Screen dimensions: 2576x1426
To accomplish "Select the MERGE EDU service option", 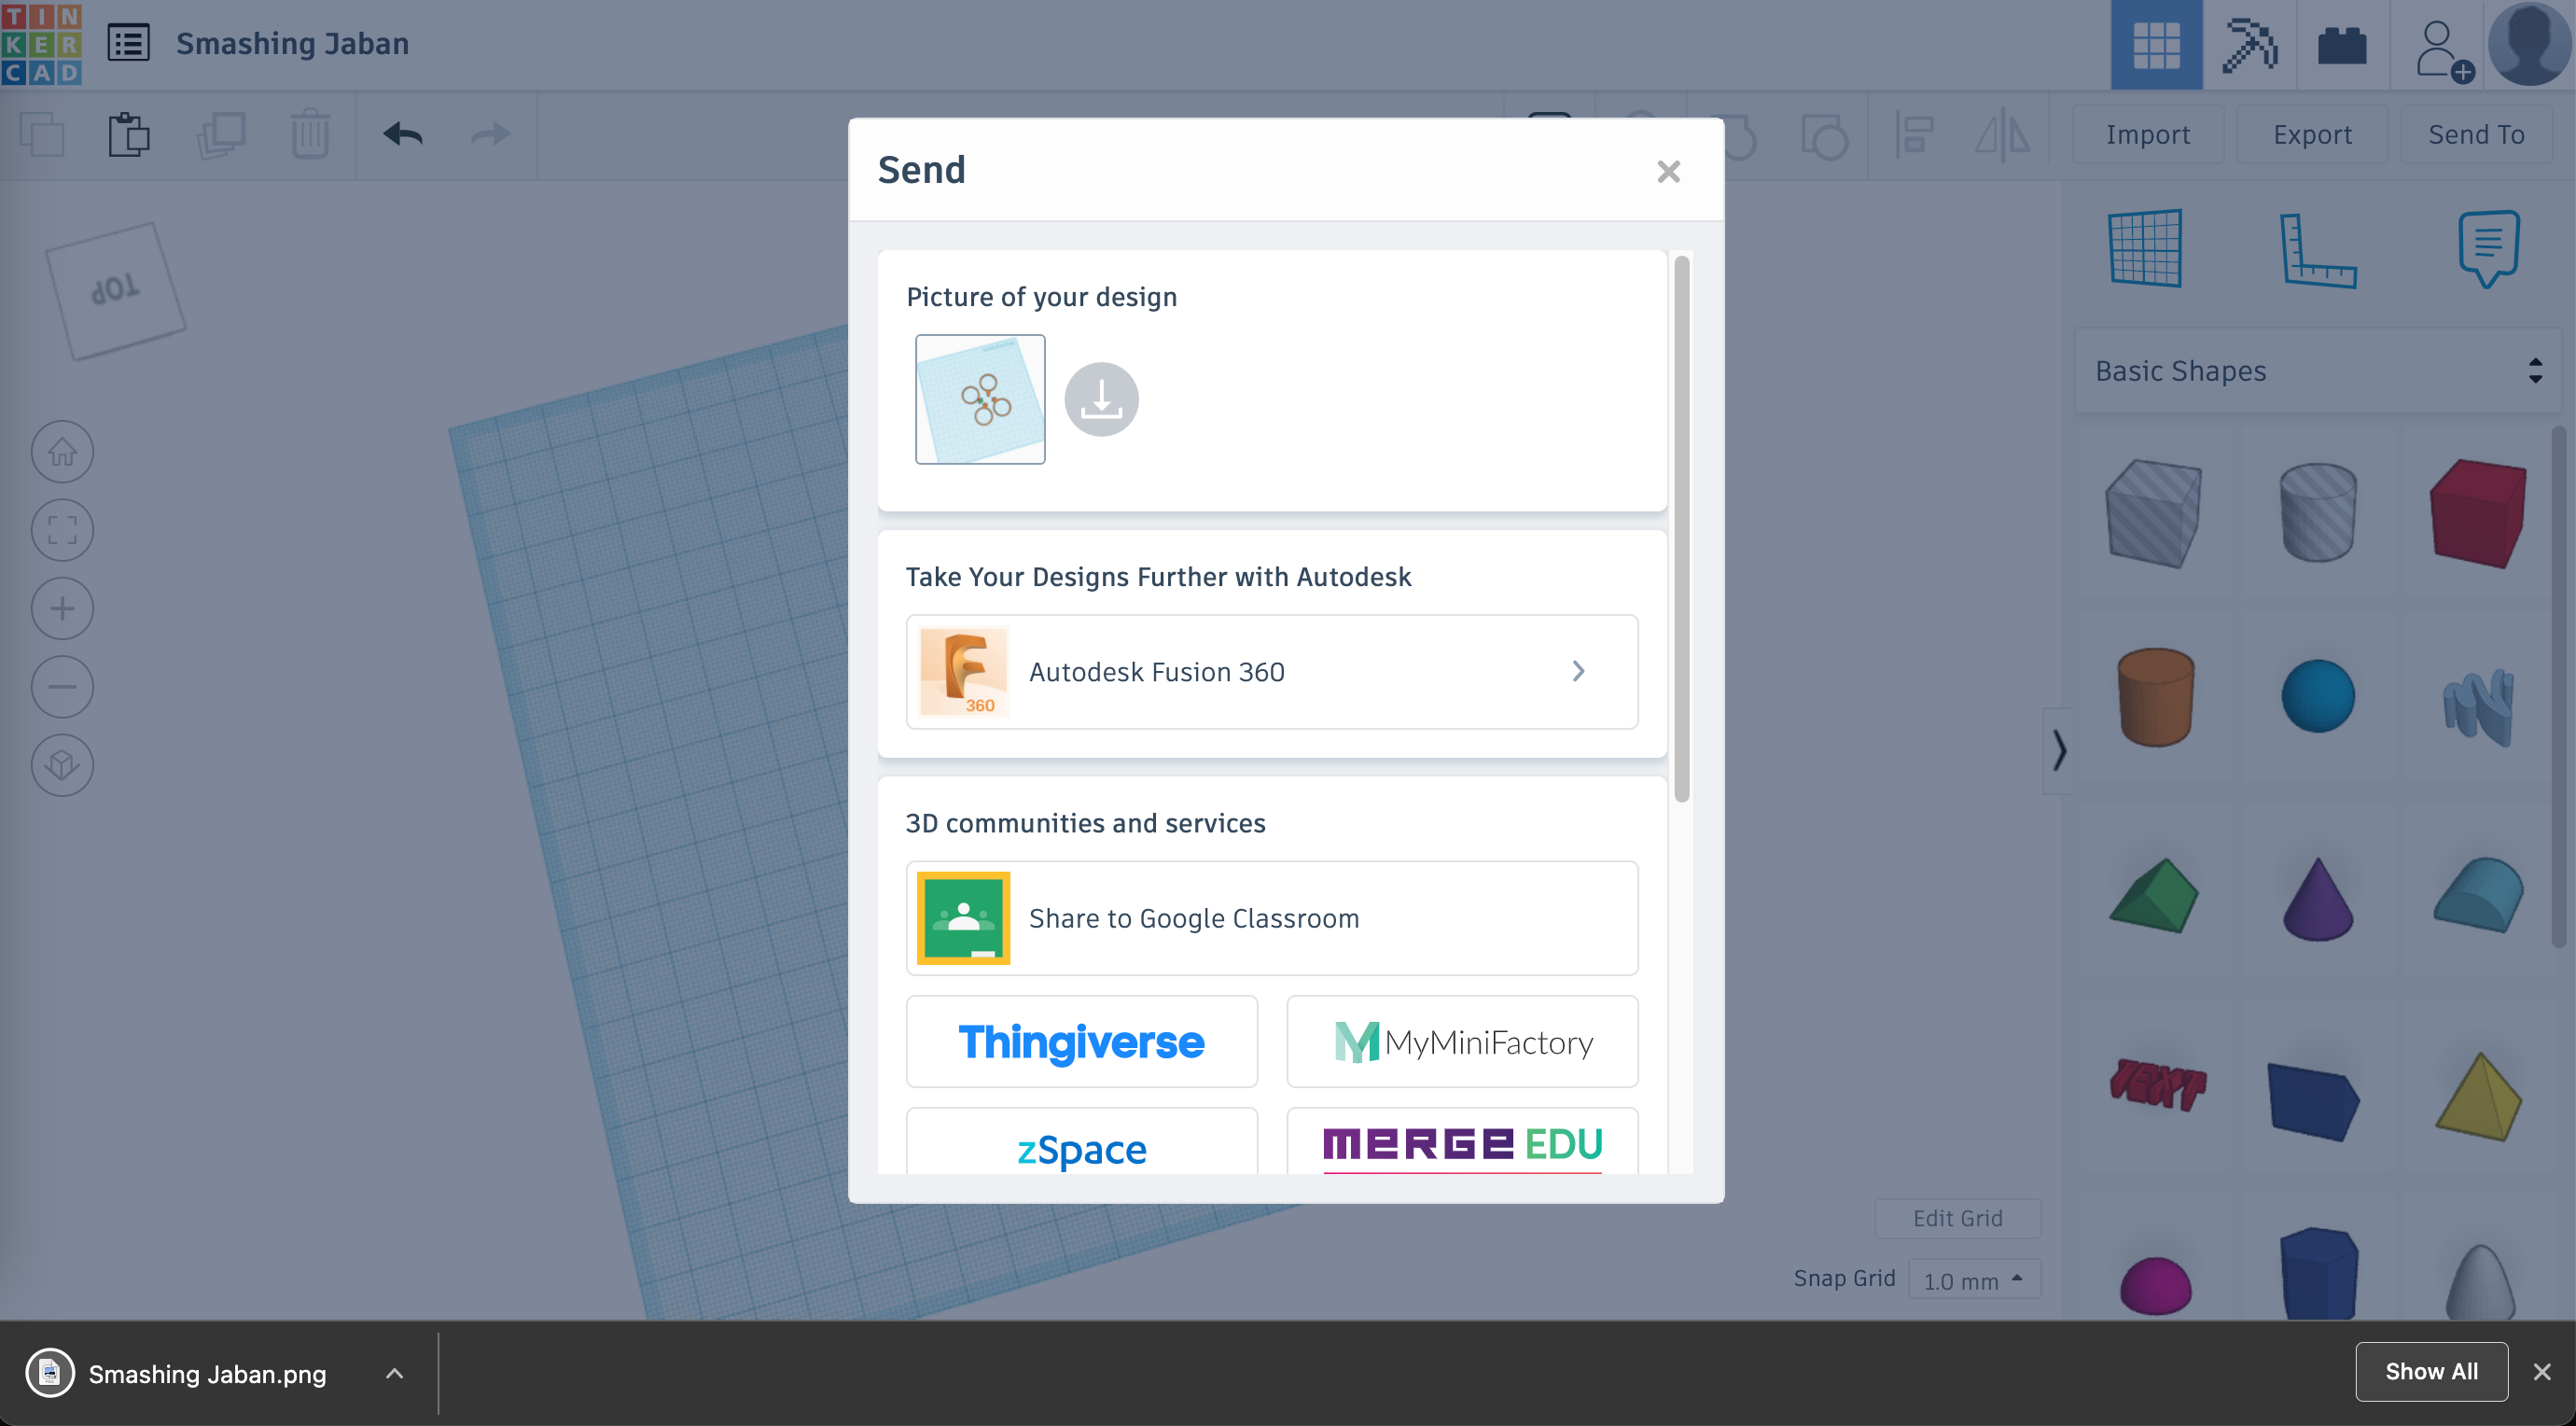I will pyautogui.click(x=1462, y=1145).
